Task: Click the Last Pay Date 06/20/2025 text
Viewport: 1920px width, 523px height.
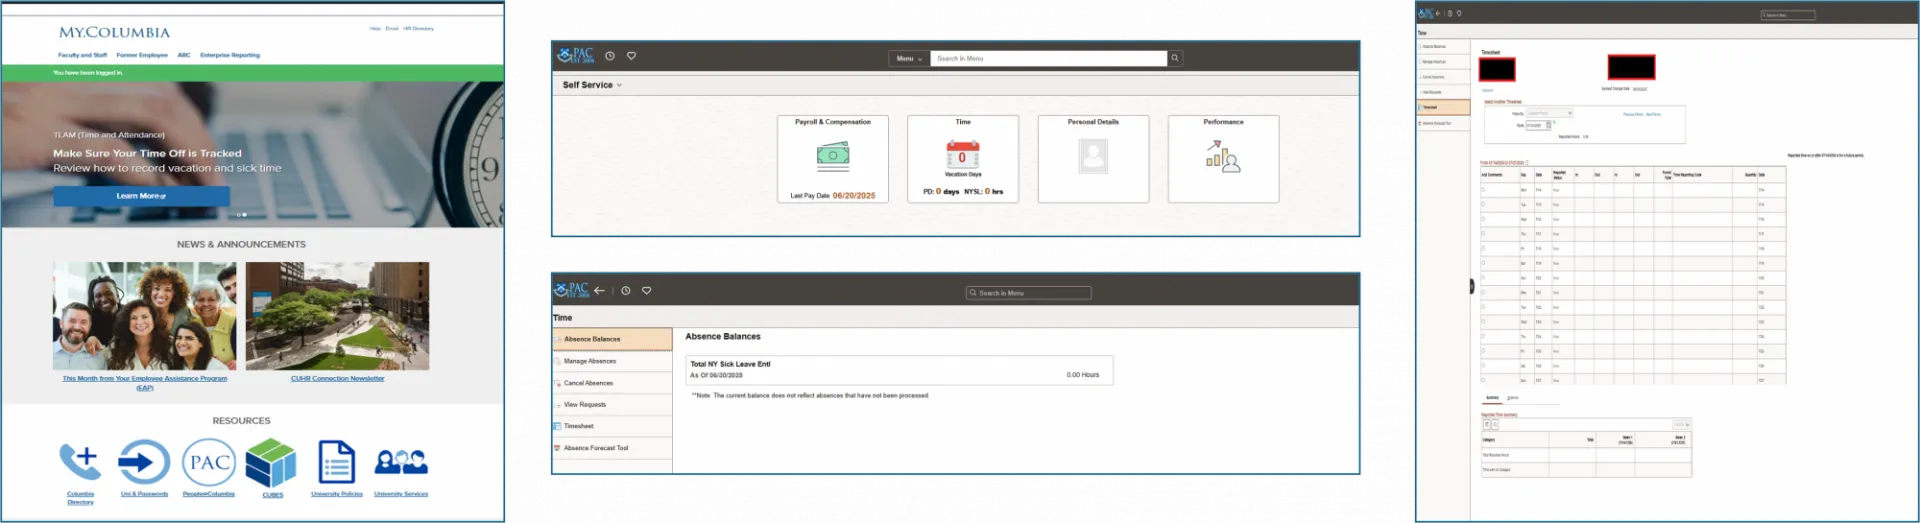Action: click(x=833, y=196)
